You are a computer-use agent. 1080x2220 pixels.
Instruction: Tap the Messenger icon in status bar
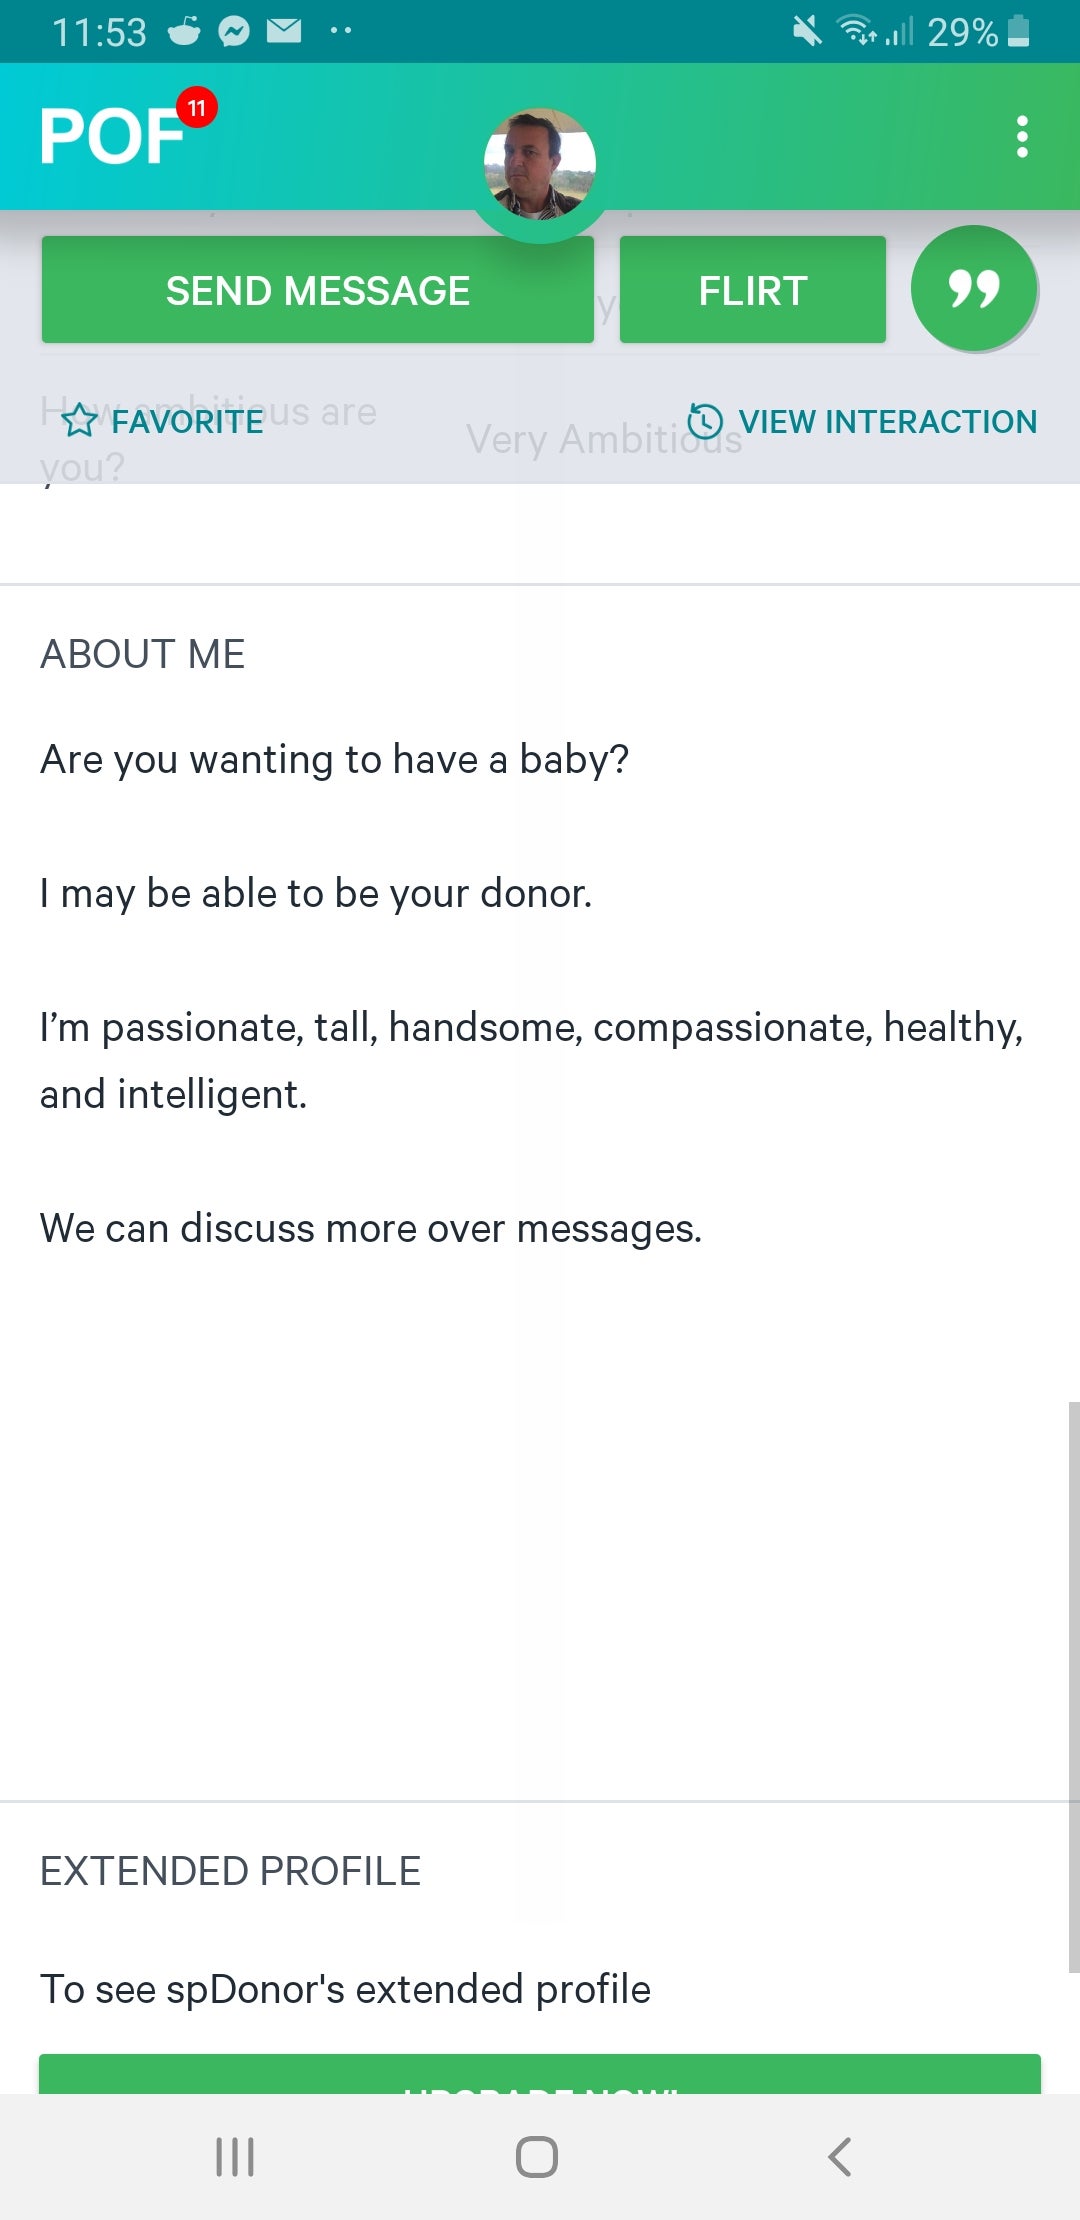[x=234, y=32]
